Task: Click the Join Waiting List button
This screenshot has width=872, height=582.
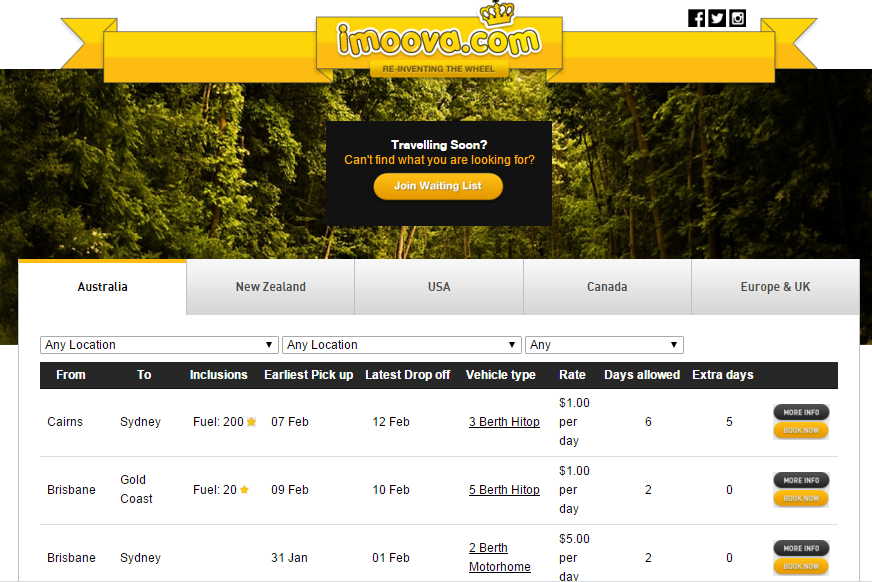Action: tap(438, 186)
